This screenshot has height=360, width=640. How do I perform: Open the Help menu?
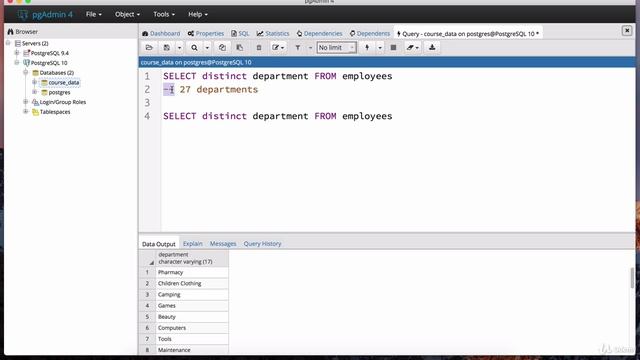[x=198, y=14]
